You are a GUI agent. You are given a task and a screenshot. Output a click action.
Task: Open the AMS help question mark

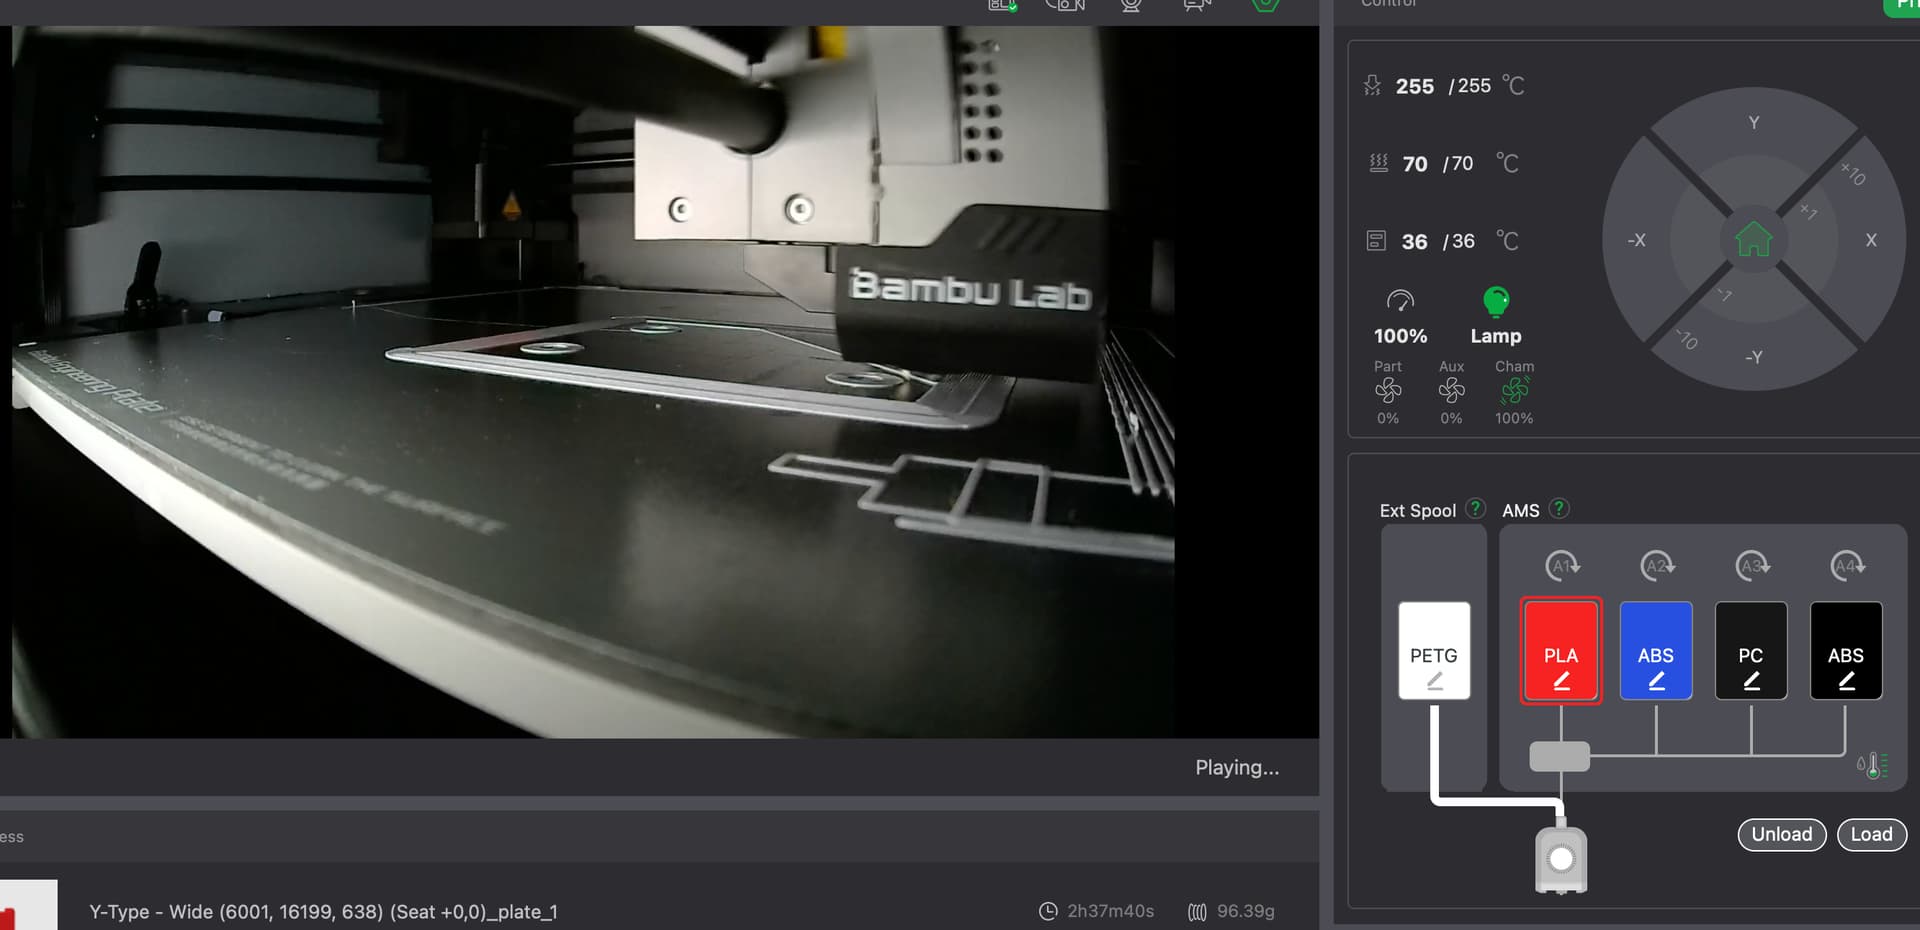[x=1559, y=509]
